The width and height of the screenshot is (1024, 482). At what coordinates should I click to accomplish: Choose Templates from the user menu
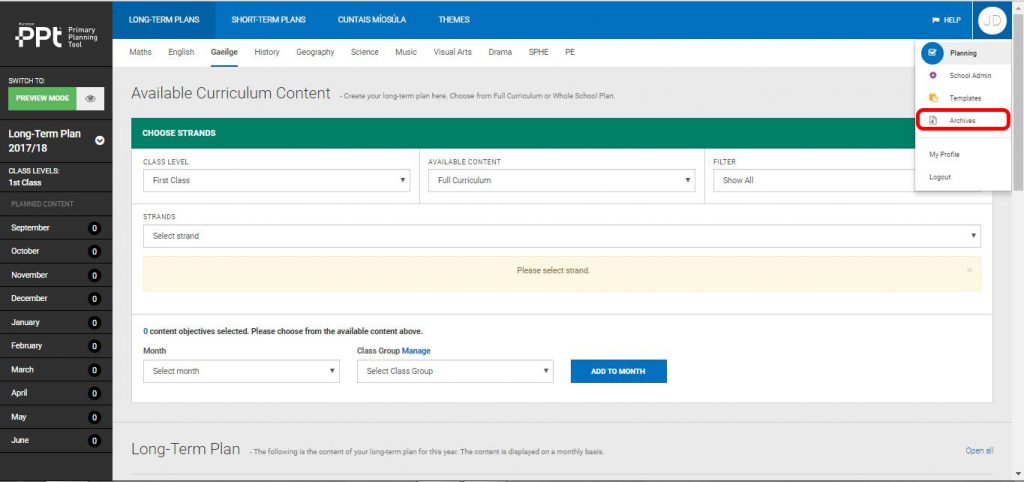coord(965,98)
